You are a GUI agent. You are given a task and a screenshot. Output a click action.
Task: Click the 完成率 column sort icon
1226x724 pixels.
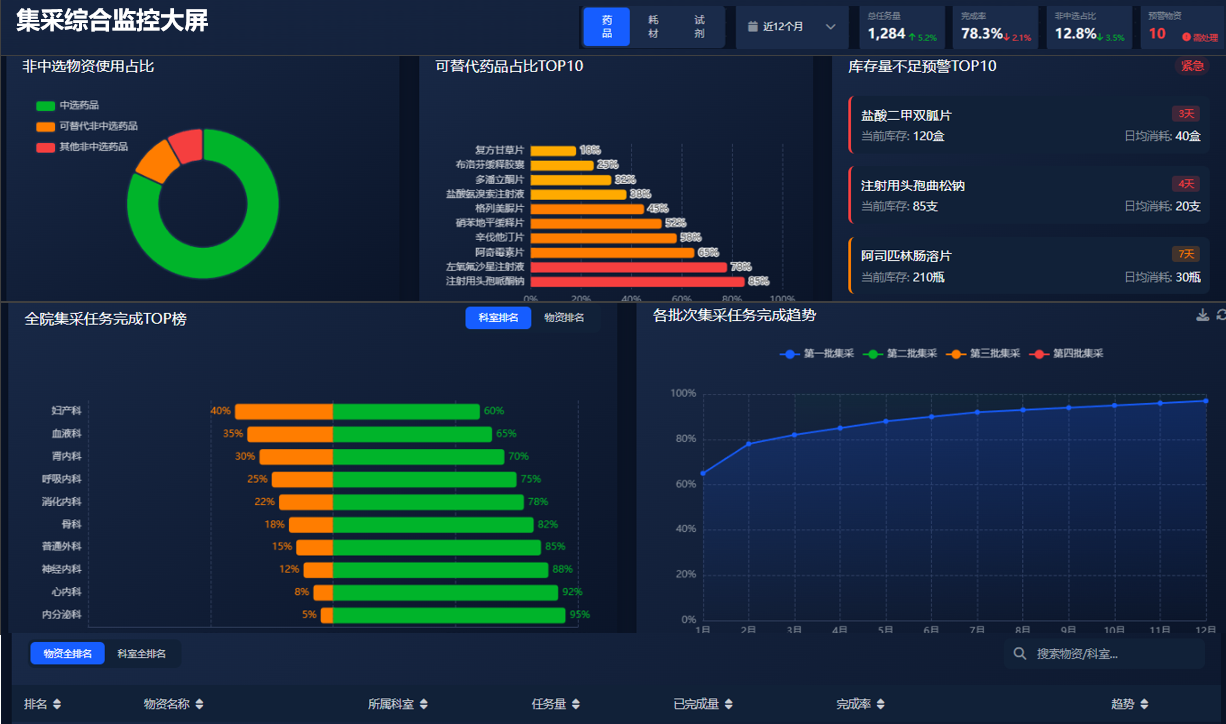click(880, 705)
